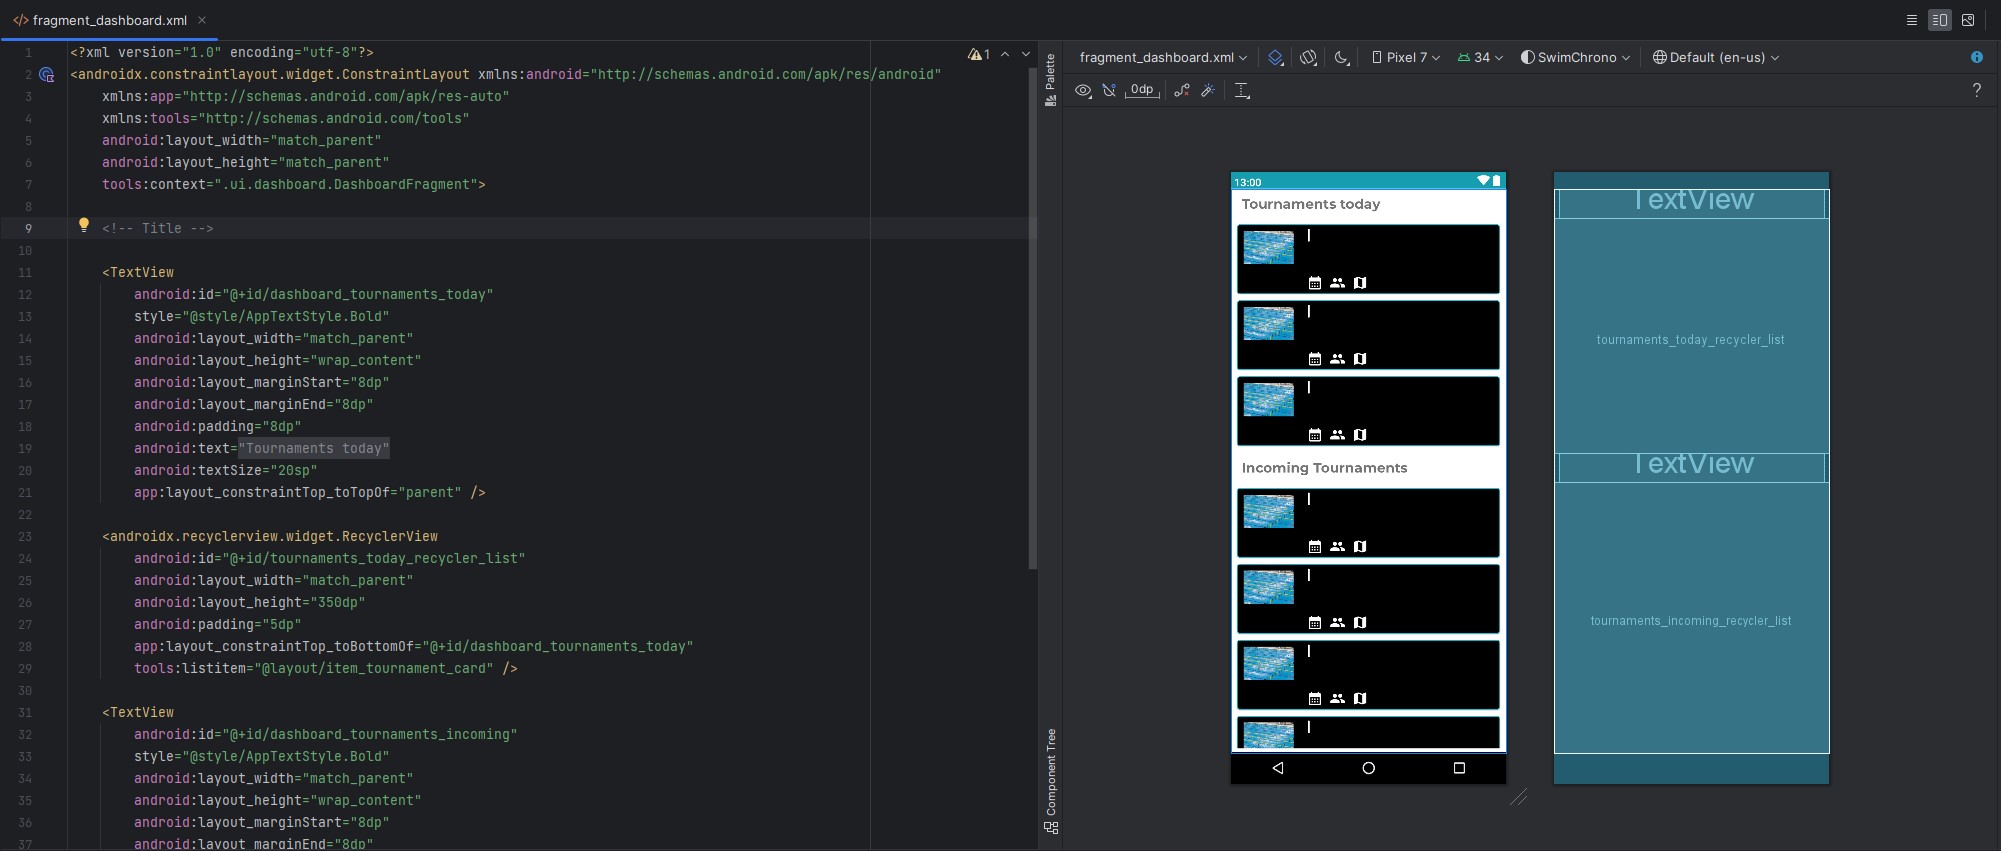Open View Options eye menu
2001x851 pixels.
[1083, 90]
